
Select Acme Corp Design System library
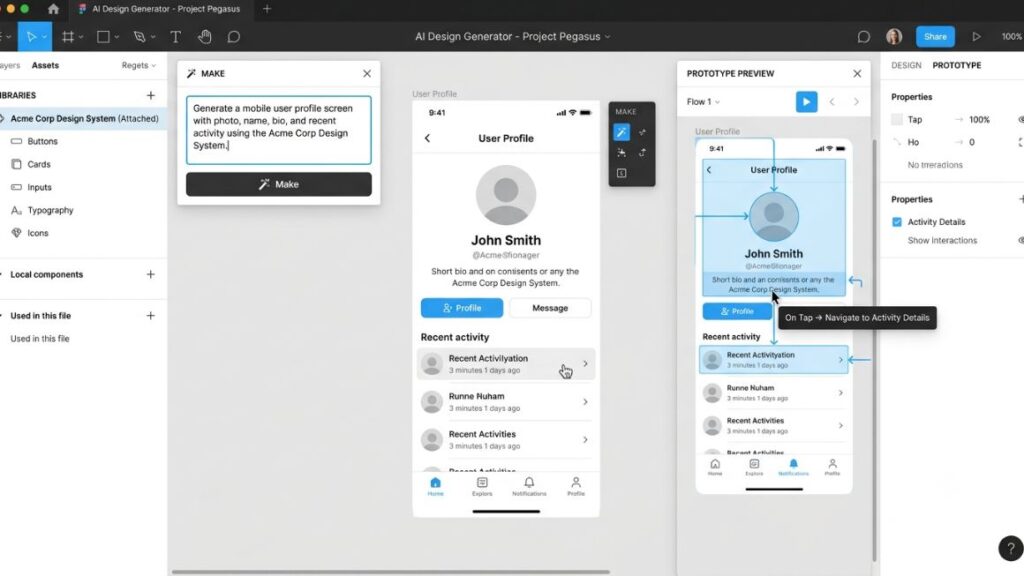[x=84, y=118]
